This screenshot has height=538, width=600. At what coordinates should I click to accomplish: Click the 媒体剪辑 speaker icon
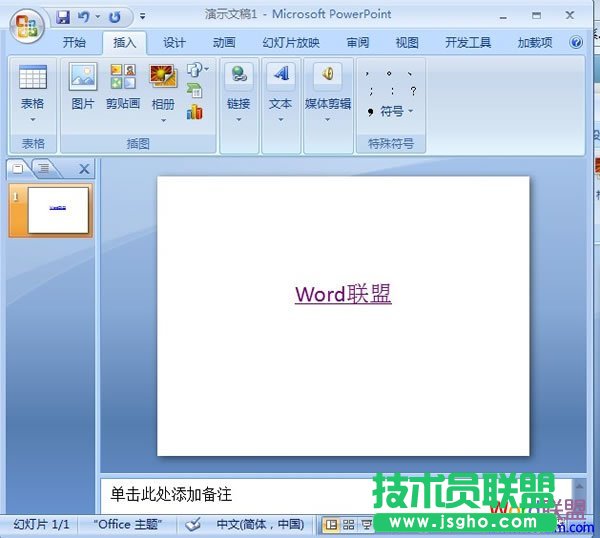(x=328, y=73)
